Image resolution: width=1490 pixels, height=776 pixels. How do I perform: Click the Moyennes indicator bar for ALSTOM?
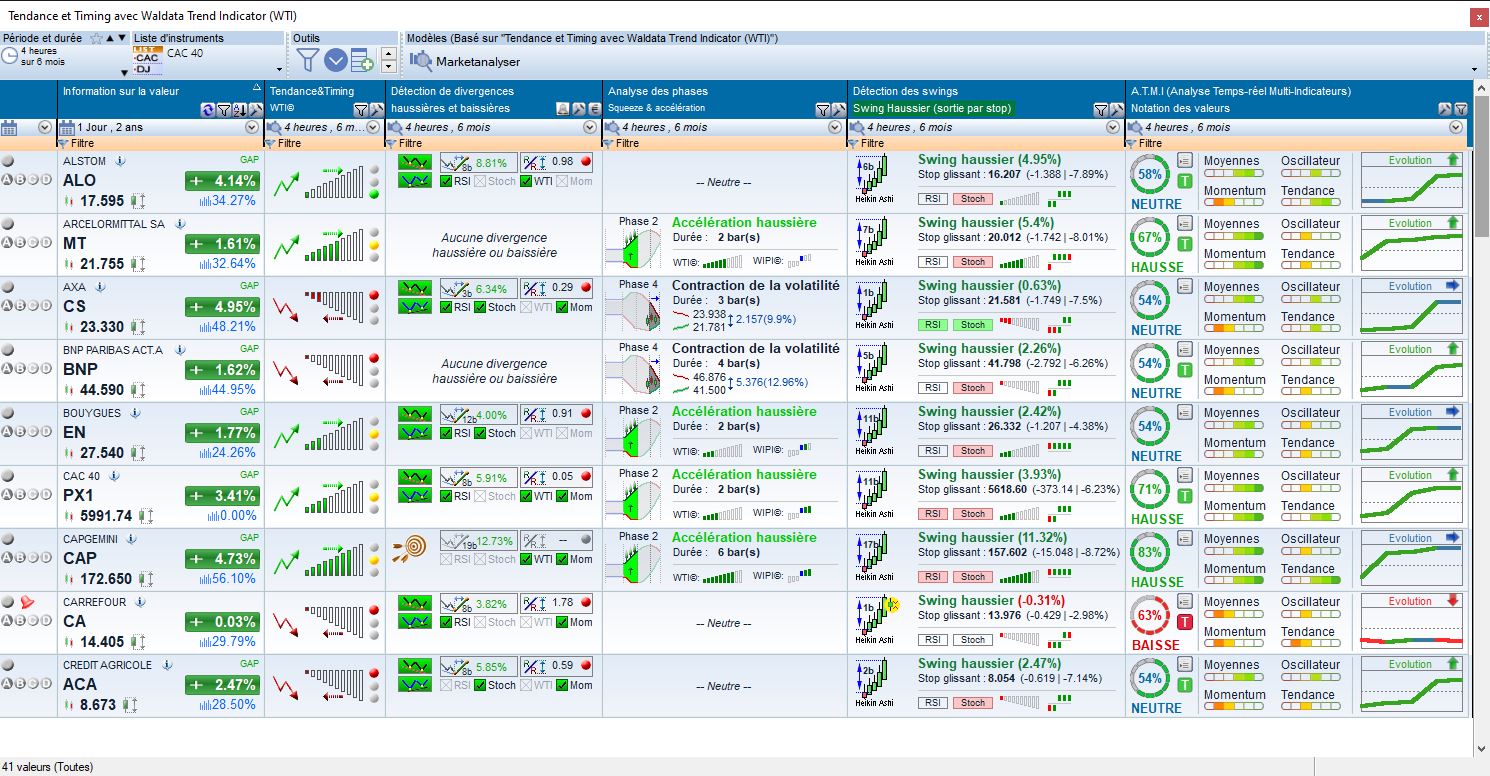pyautogui.click(x=1235, y=175)
